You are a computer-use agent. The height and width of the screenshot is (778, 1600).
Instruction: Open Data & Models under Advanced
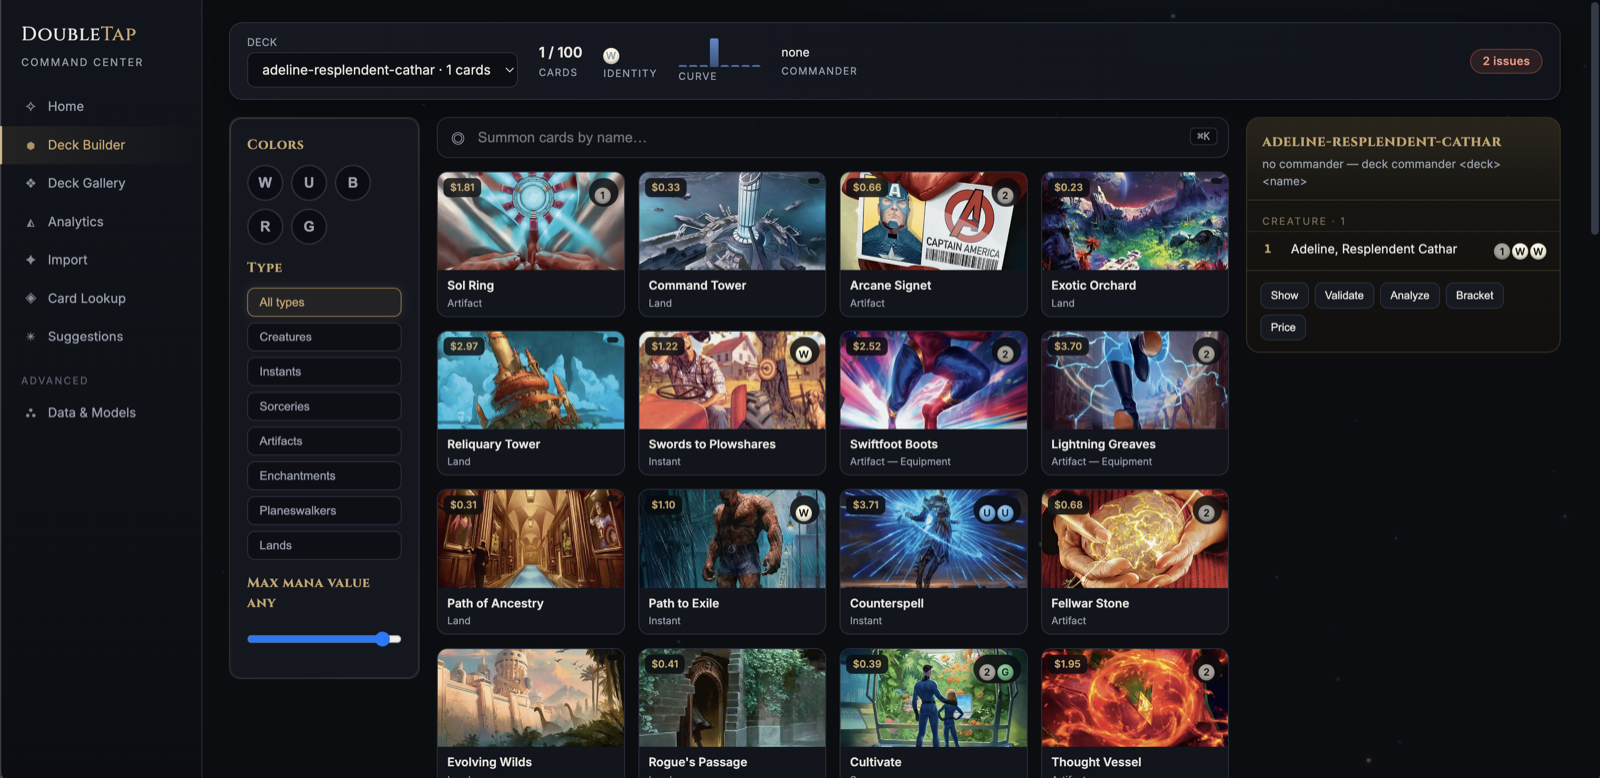[x=100, y=413]
